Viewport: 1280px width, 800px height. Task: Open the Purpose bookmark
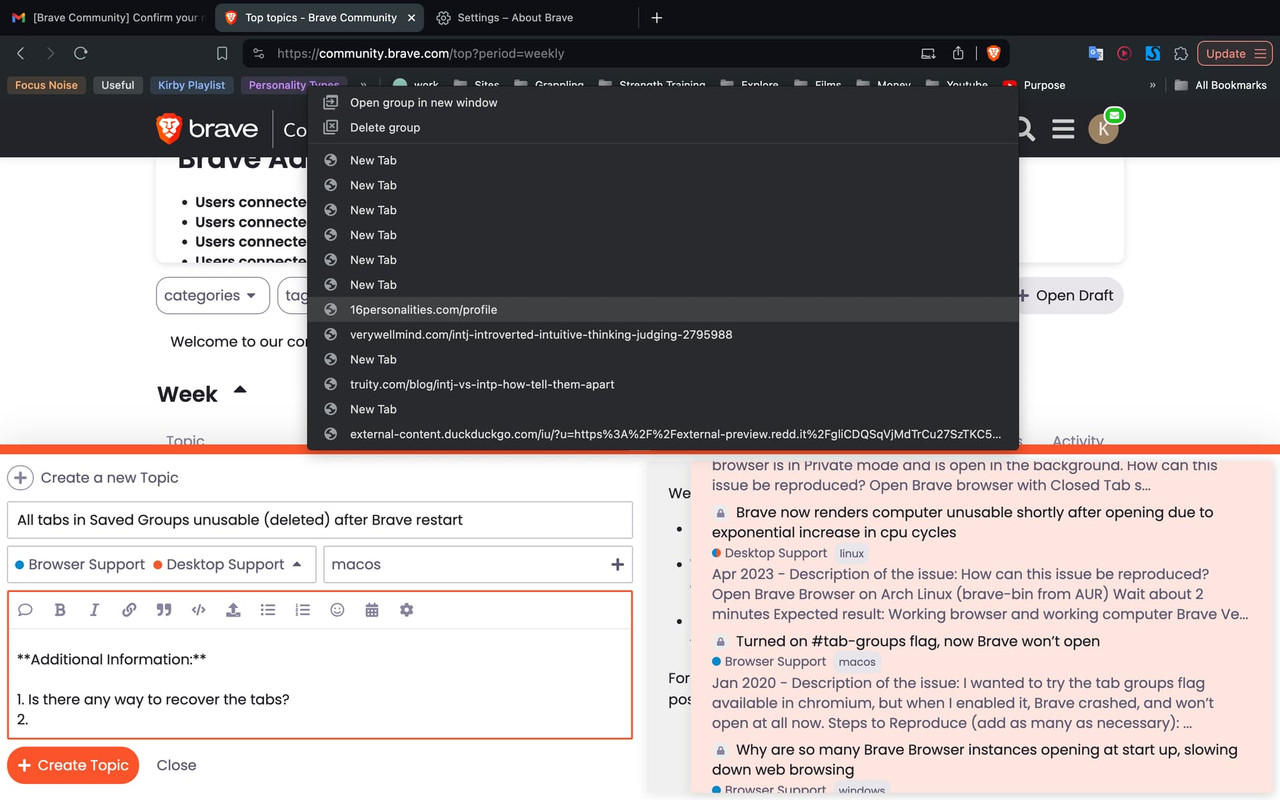coord(1034,85)
